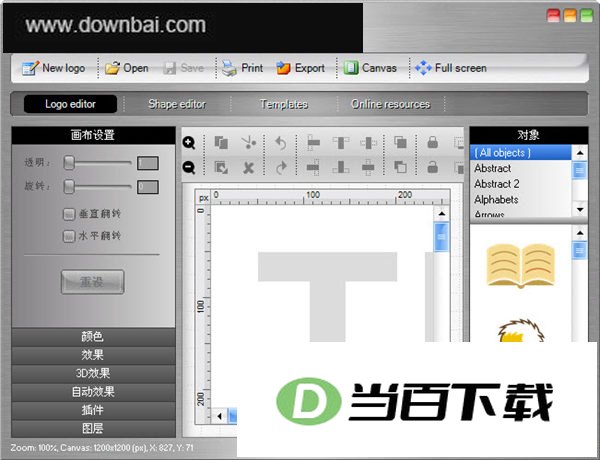Click the canvas vertical scroll up arrow
Viewport: 600px width, 460px height.
click(x=442, y=214)
